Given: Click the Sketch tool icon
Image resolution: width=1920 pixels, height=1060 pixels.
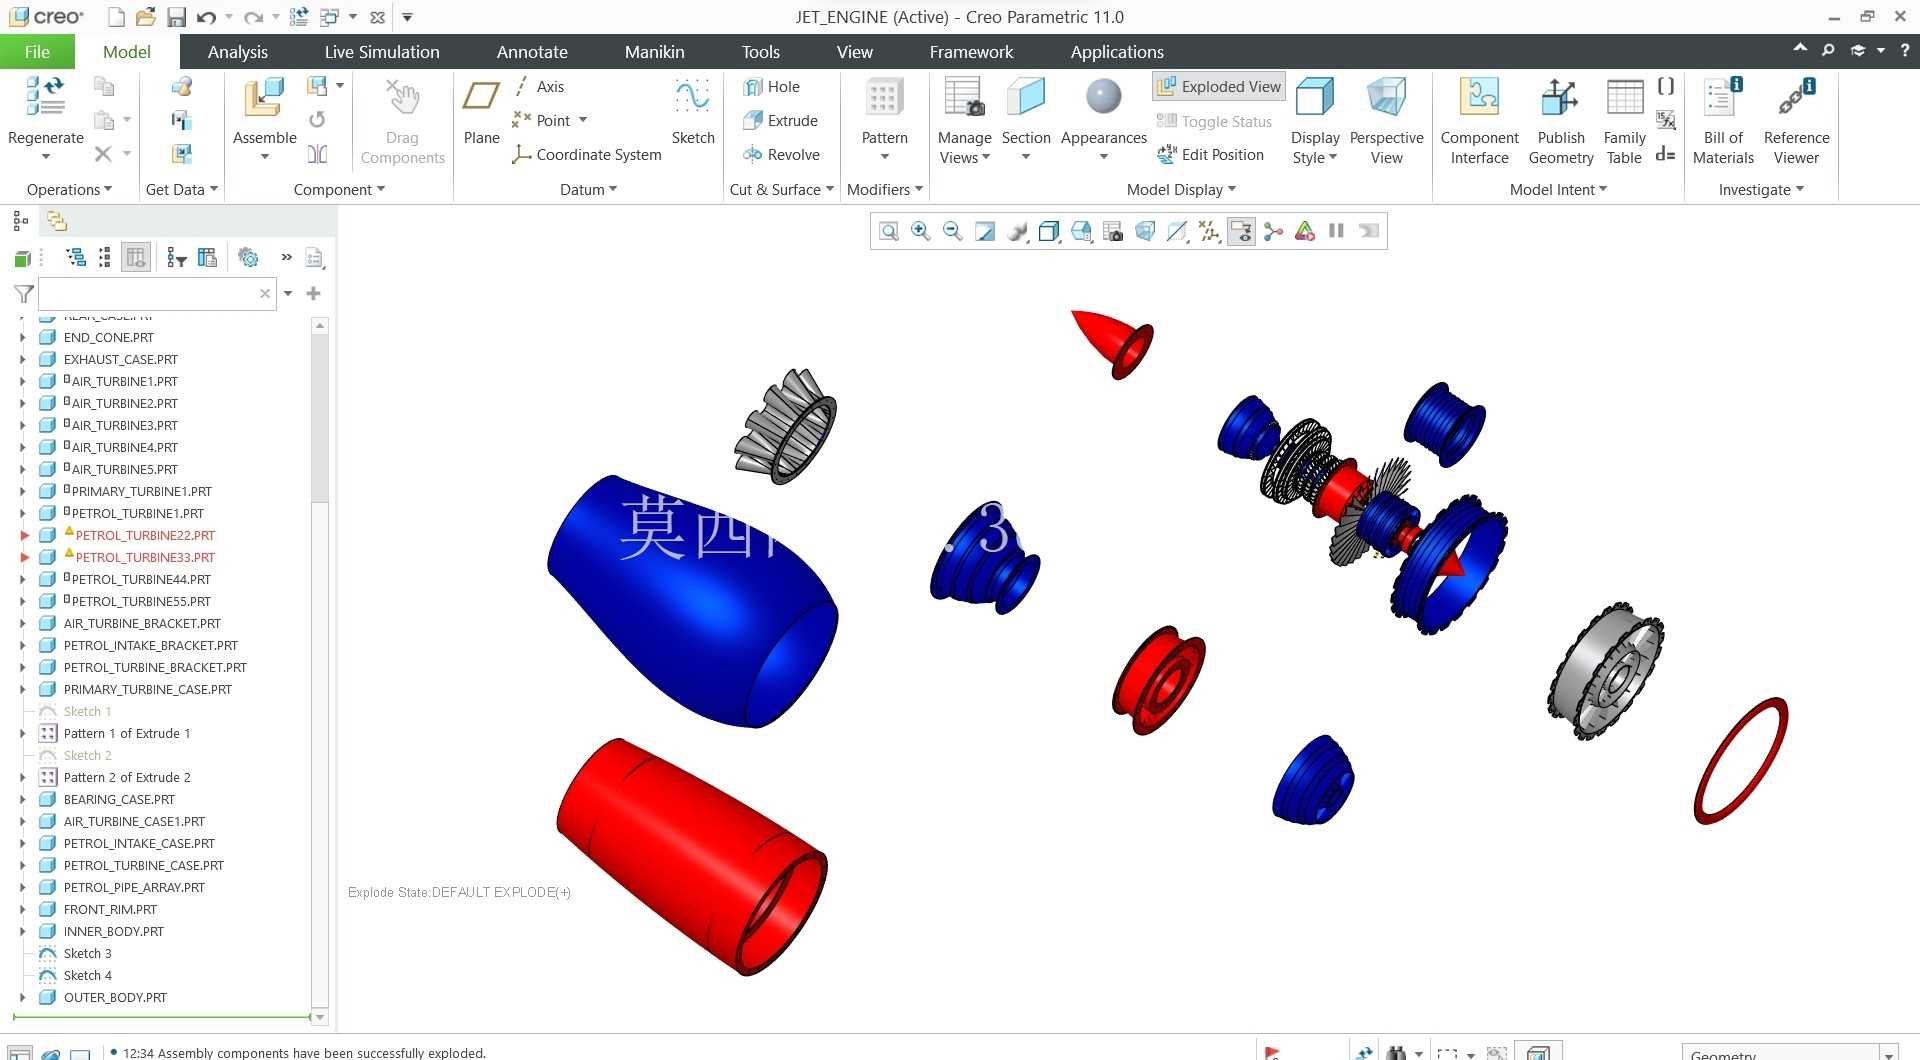Looking at the screenshot, I should click(x=692, y=98).
